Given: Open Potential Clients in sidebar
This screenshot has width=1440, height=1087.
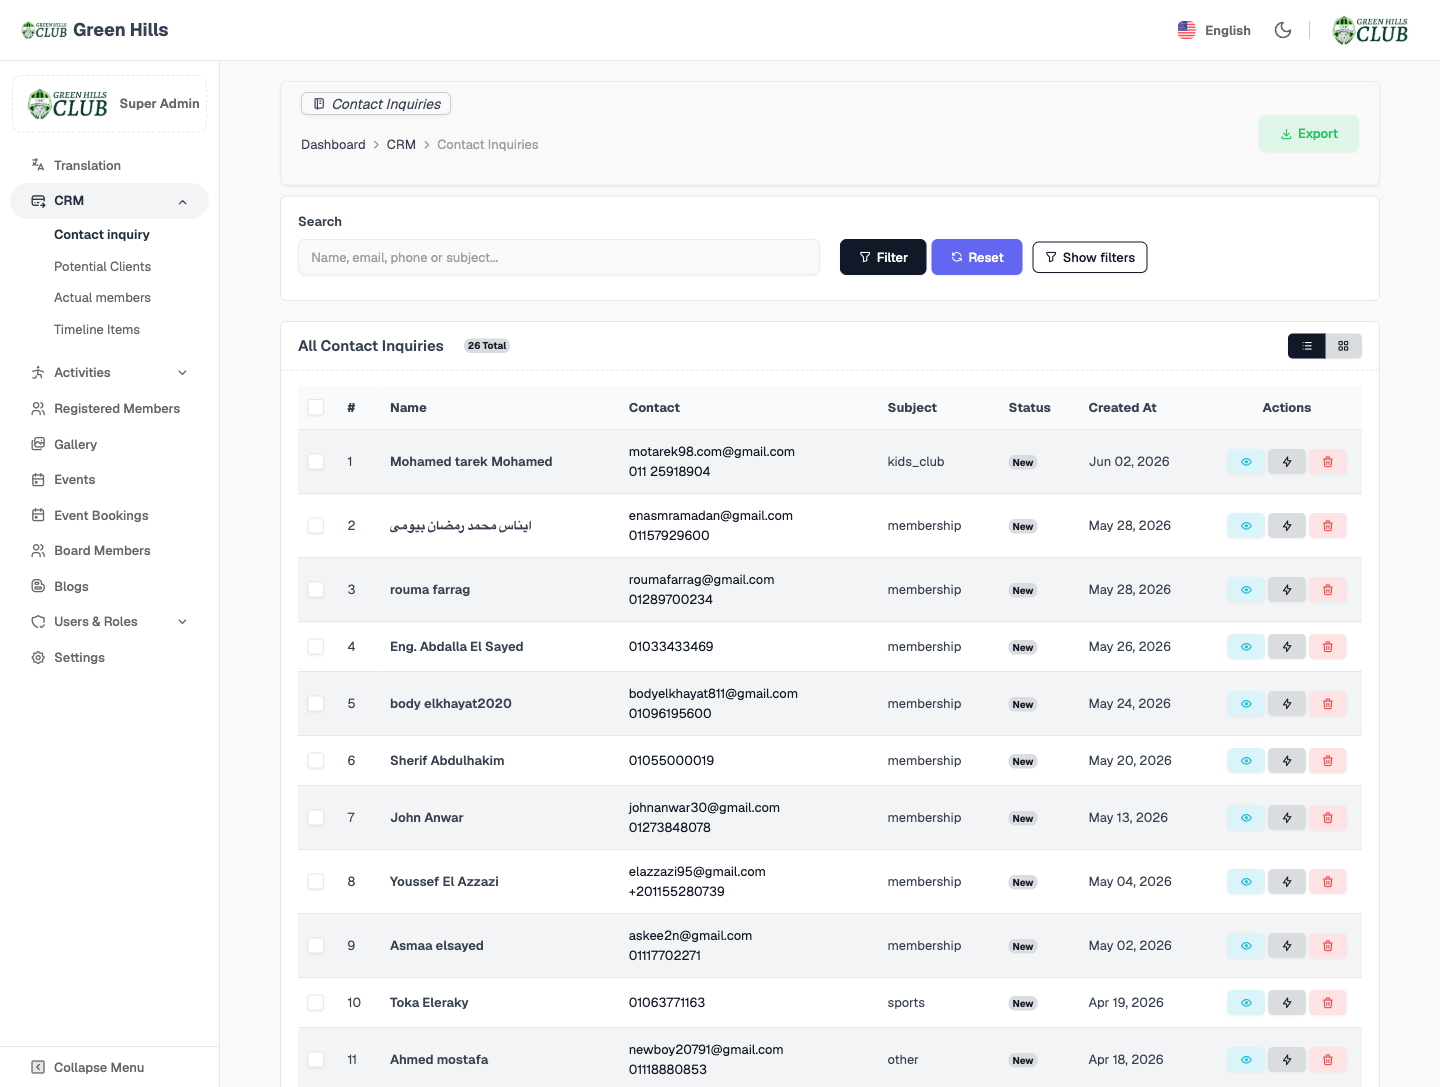Looking at the screenshot, I should coord(103,267).
